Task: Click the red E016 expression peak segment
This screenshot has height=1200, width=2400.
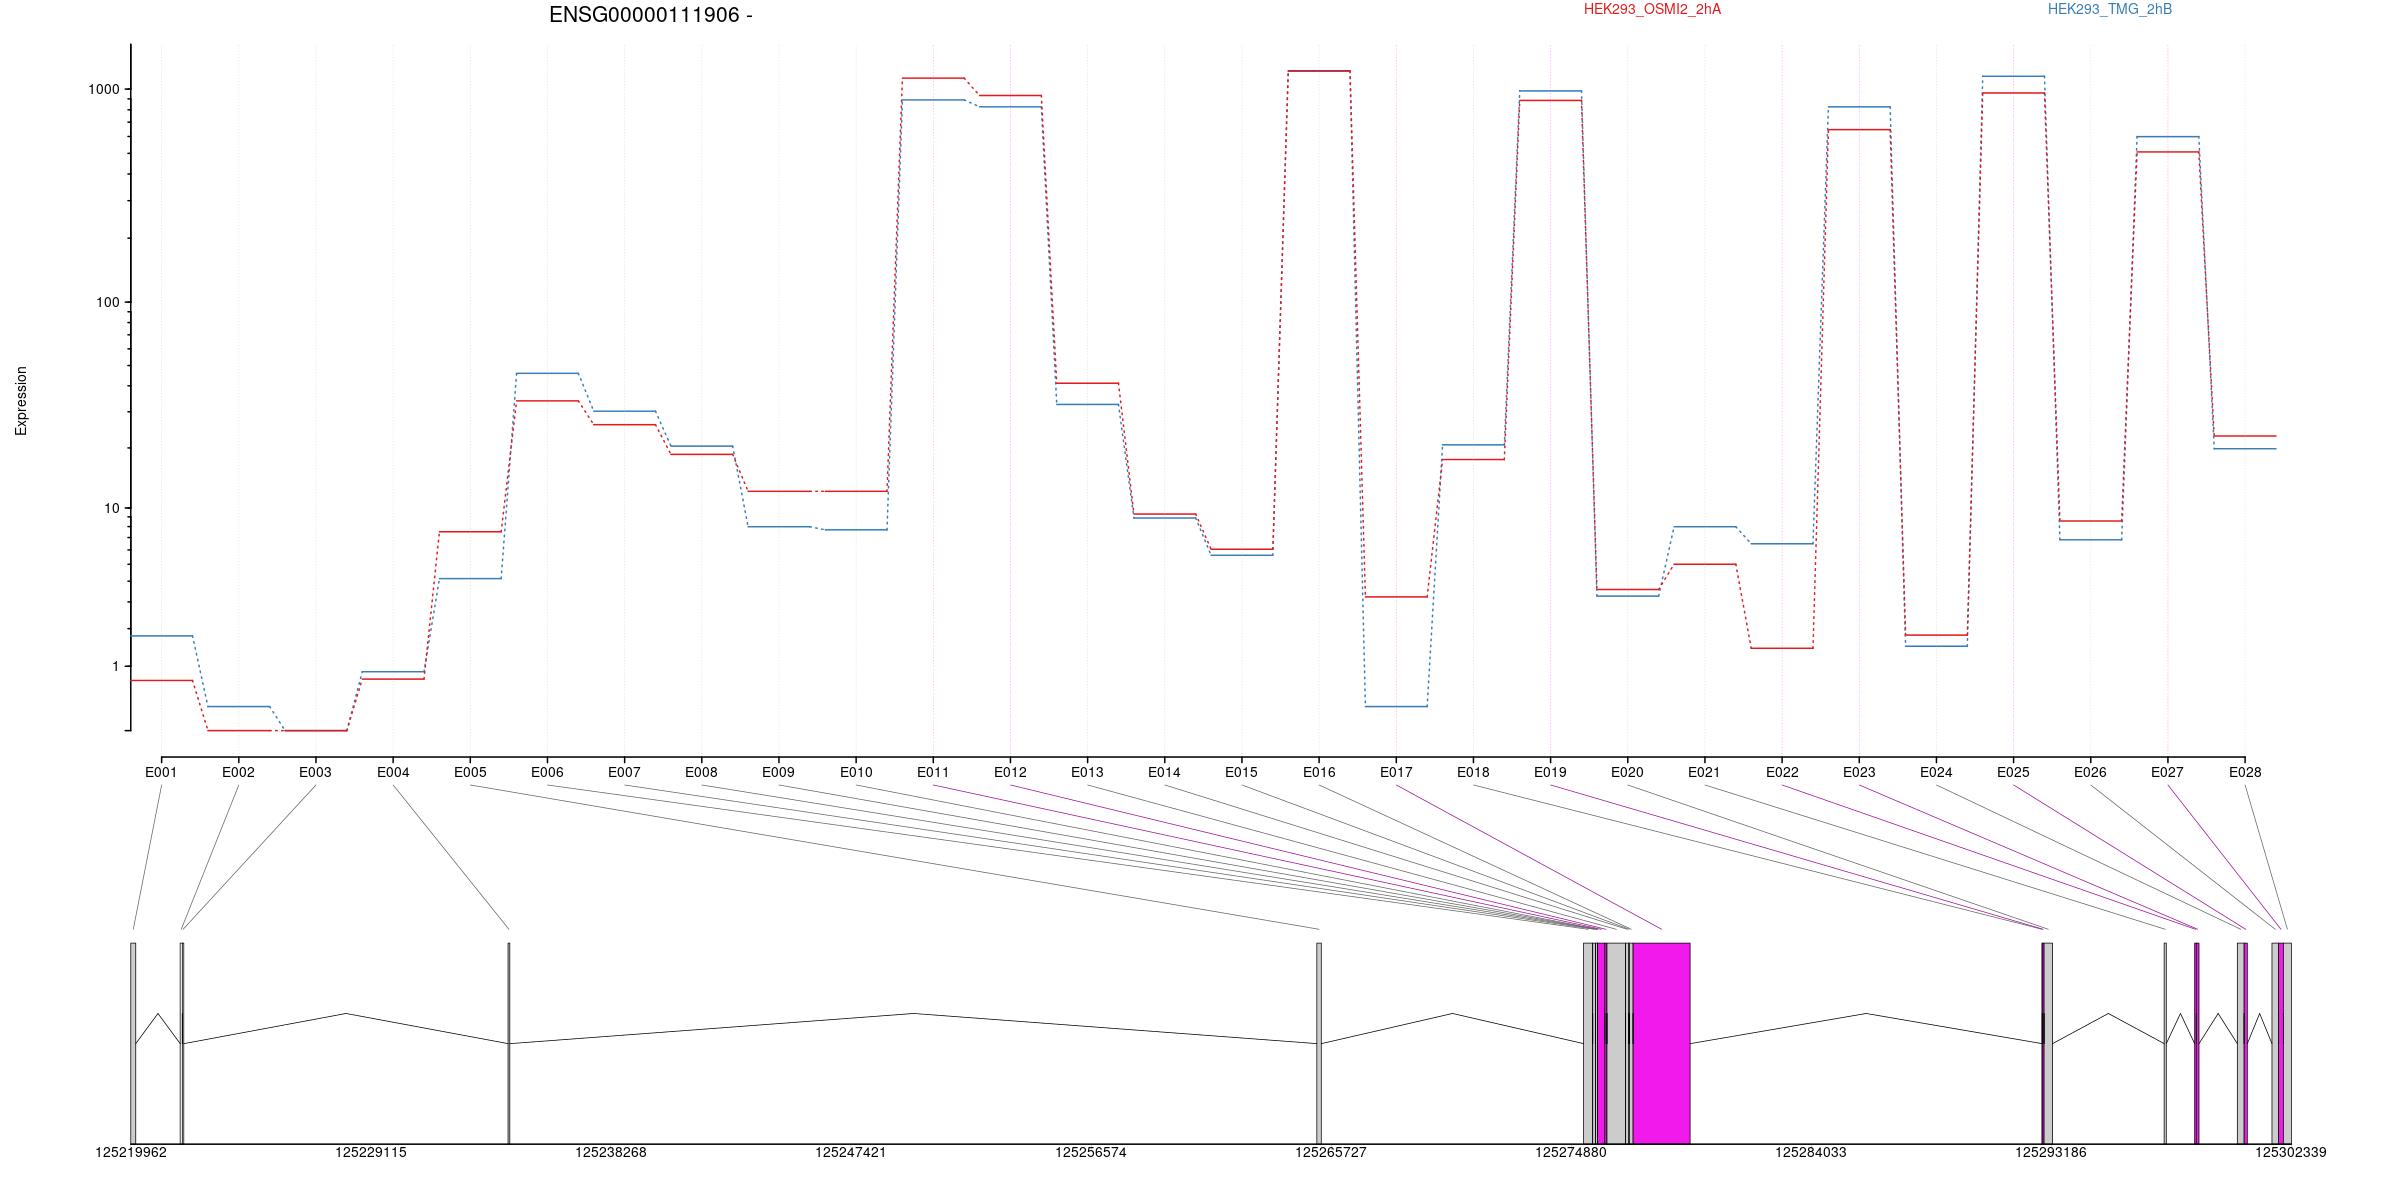Action: (1319, 71)
